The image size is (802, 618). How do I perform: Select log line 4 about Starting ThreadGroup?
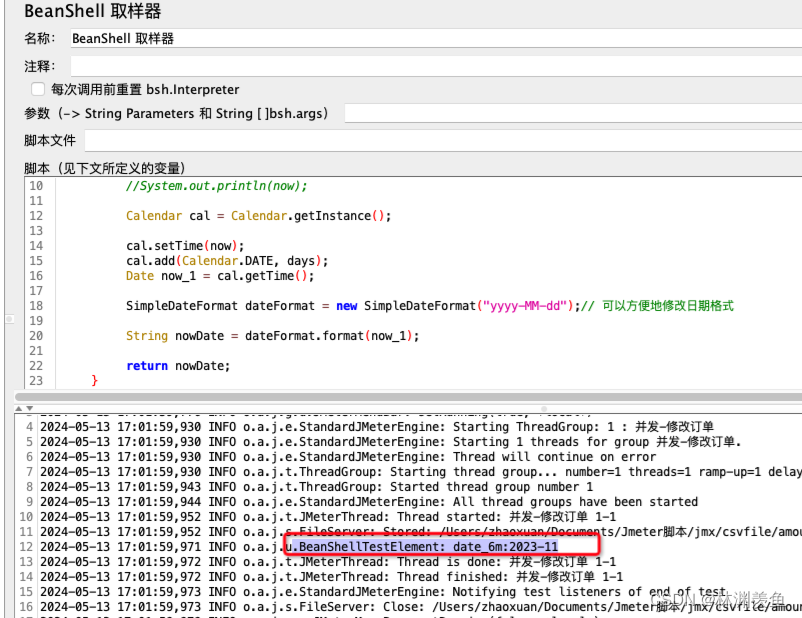[x=400, y=427]
